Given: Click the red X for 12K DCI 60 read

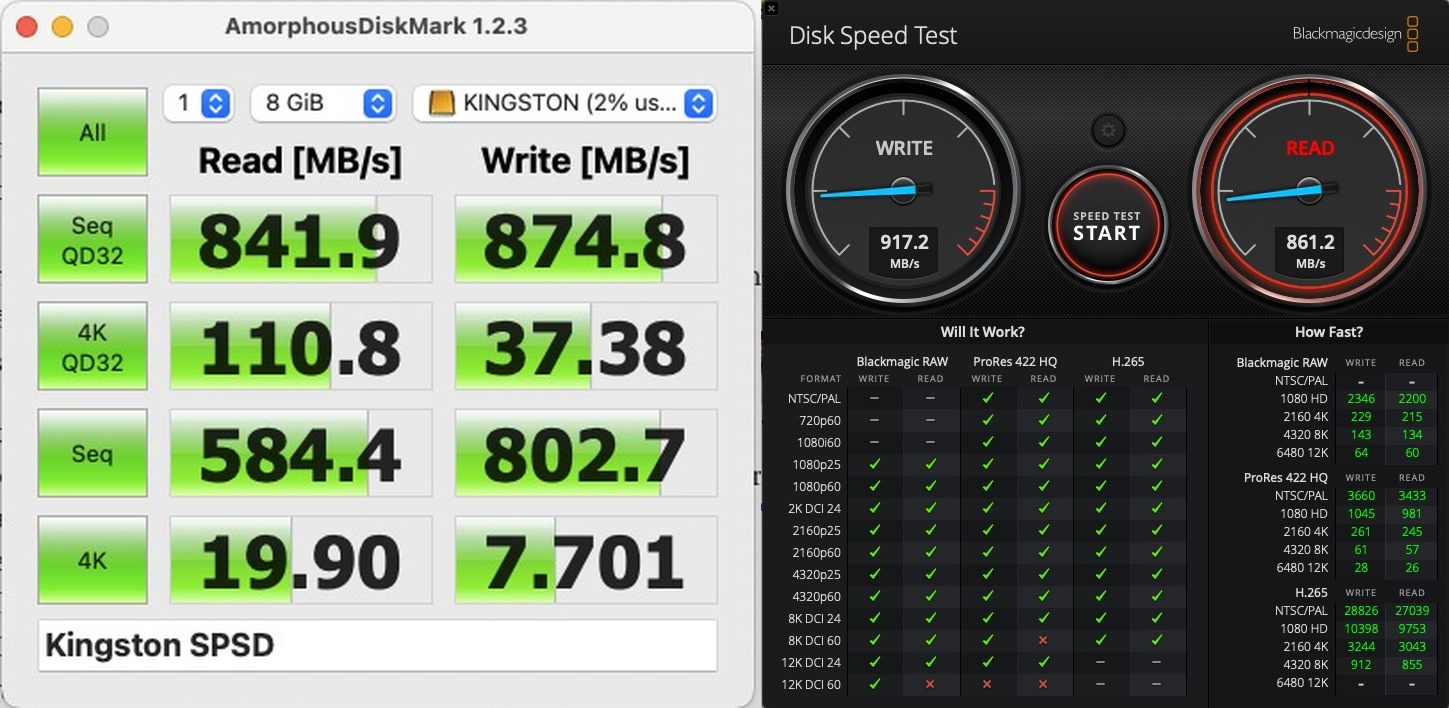Looking at the screenshot, I should tap(930, 684).
